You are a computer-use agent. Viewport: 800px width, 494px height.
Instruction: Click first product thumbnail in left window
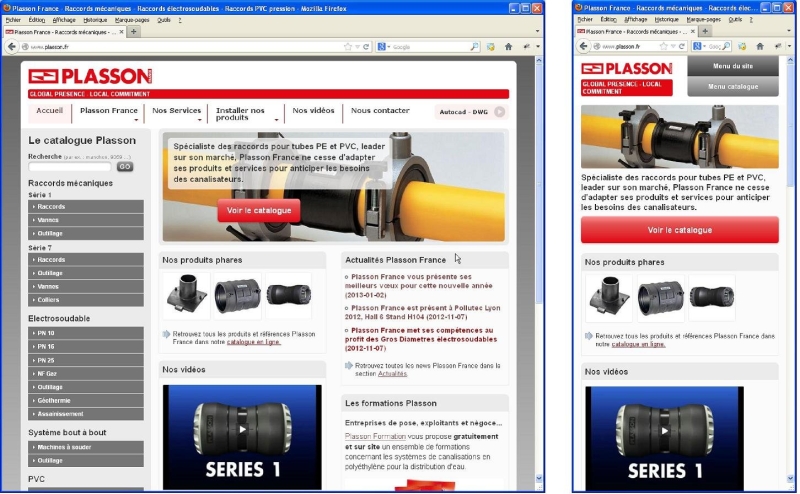point(186,295)
